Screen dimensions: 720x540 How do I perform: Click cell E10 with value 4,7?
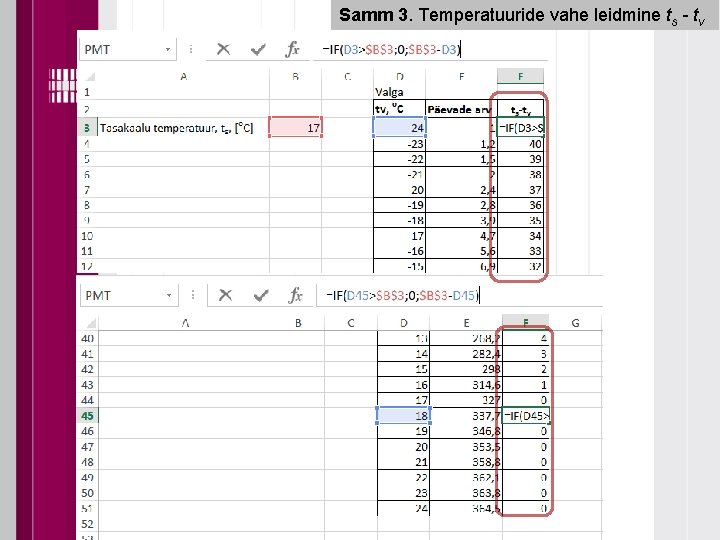point(461,236)
